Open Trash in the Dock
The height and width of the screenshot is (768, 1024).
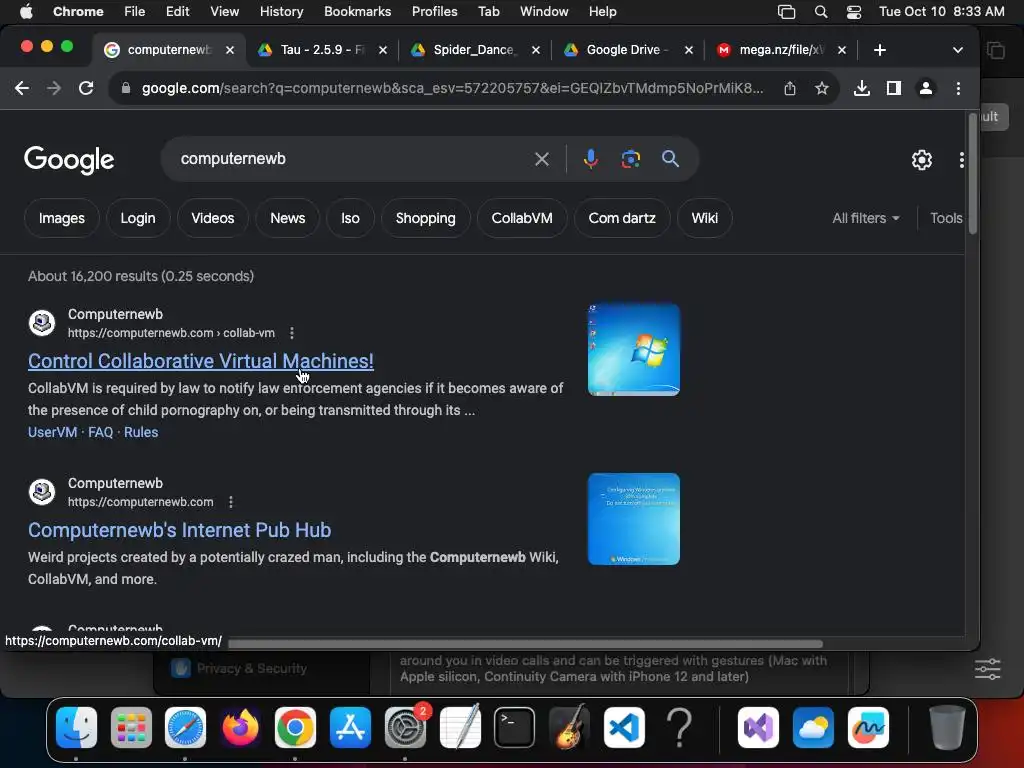click(x=946, y=727)
